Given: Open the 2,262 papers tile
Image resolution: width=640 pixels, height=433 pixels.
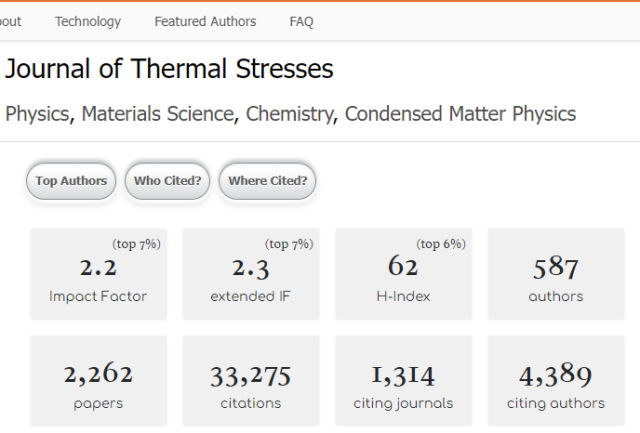Looking at the screenshot, I should click(98, 381).
